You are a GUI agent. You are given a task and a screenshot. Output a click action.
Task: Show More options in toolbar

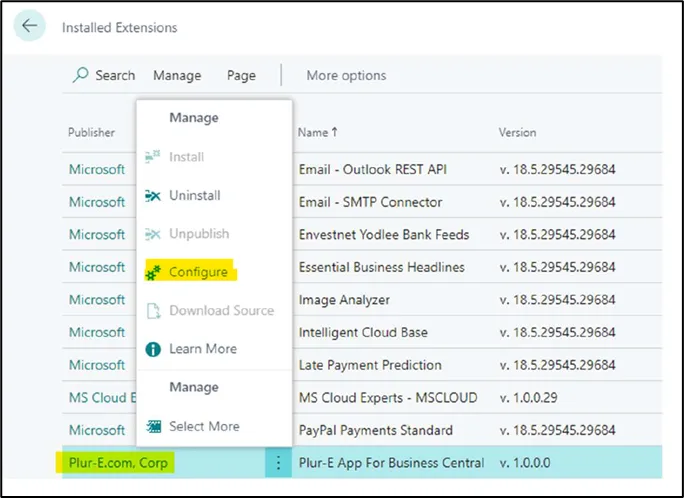coord(346,75)
